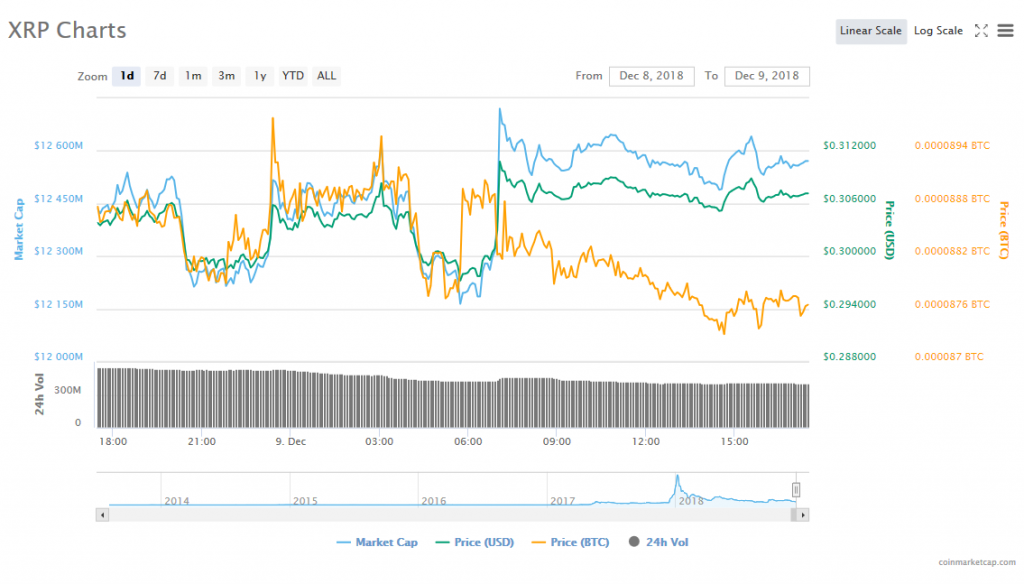This screenshot has height=584, width=1024.
Task: Set zoom to 1m range
Action: 193,76
